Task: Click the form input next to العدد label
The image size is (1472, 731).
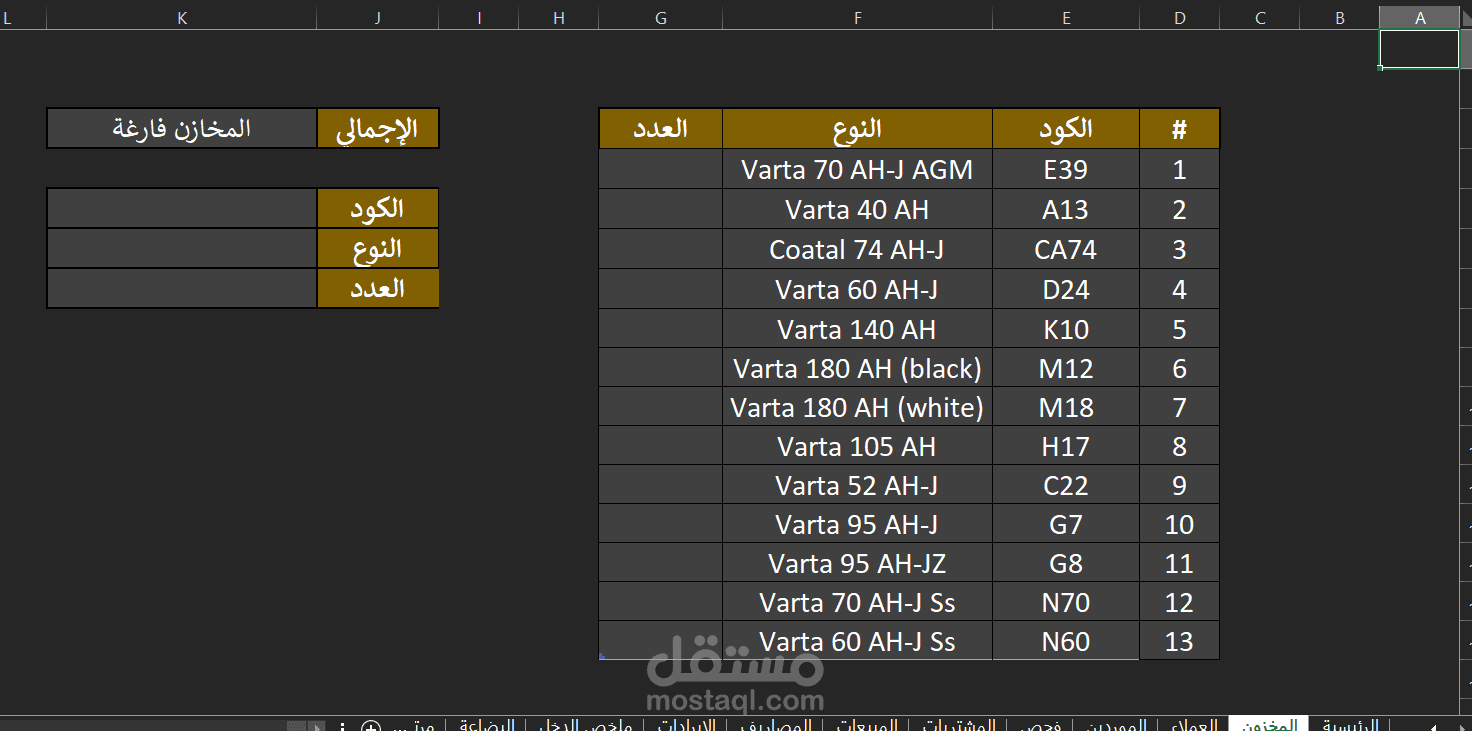Action: [182, 288]
